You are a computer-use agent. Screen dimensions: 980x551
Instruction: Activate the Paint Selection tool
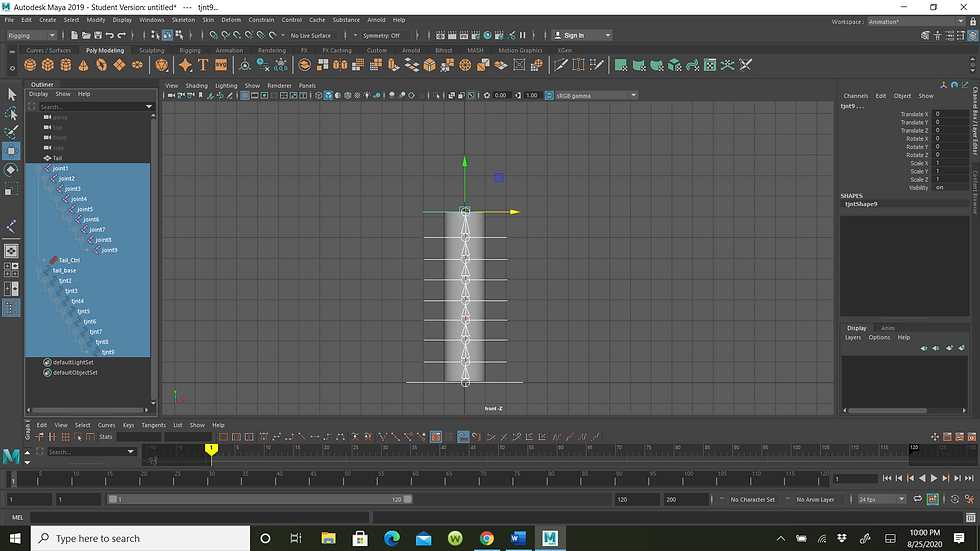(x=11, y=132)
